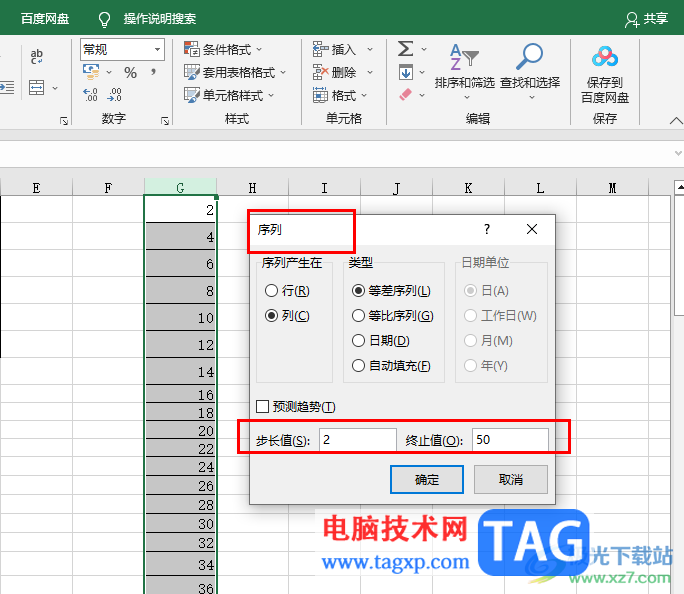Expand the formula bar arrow
This screenshot has height=594, width=684.
[678, 154]
